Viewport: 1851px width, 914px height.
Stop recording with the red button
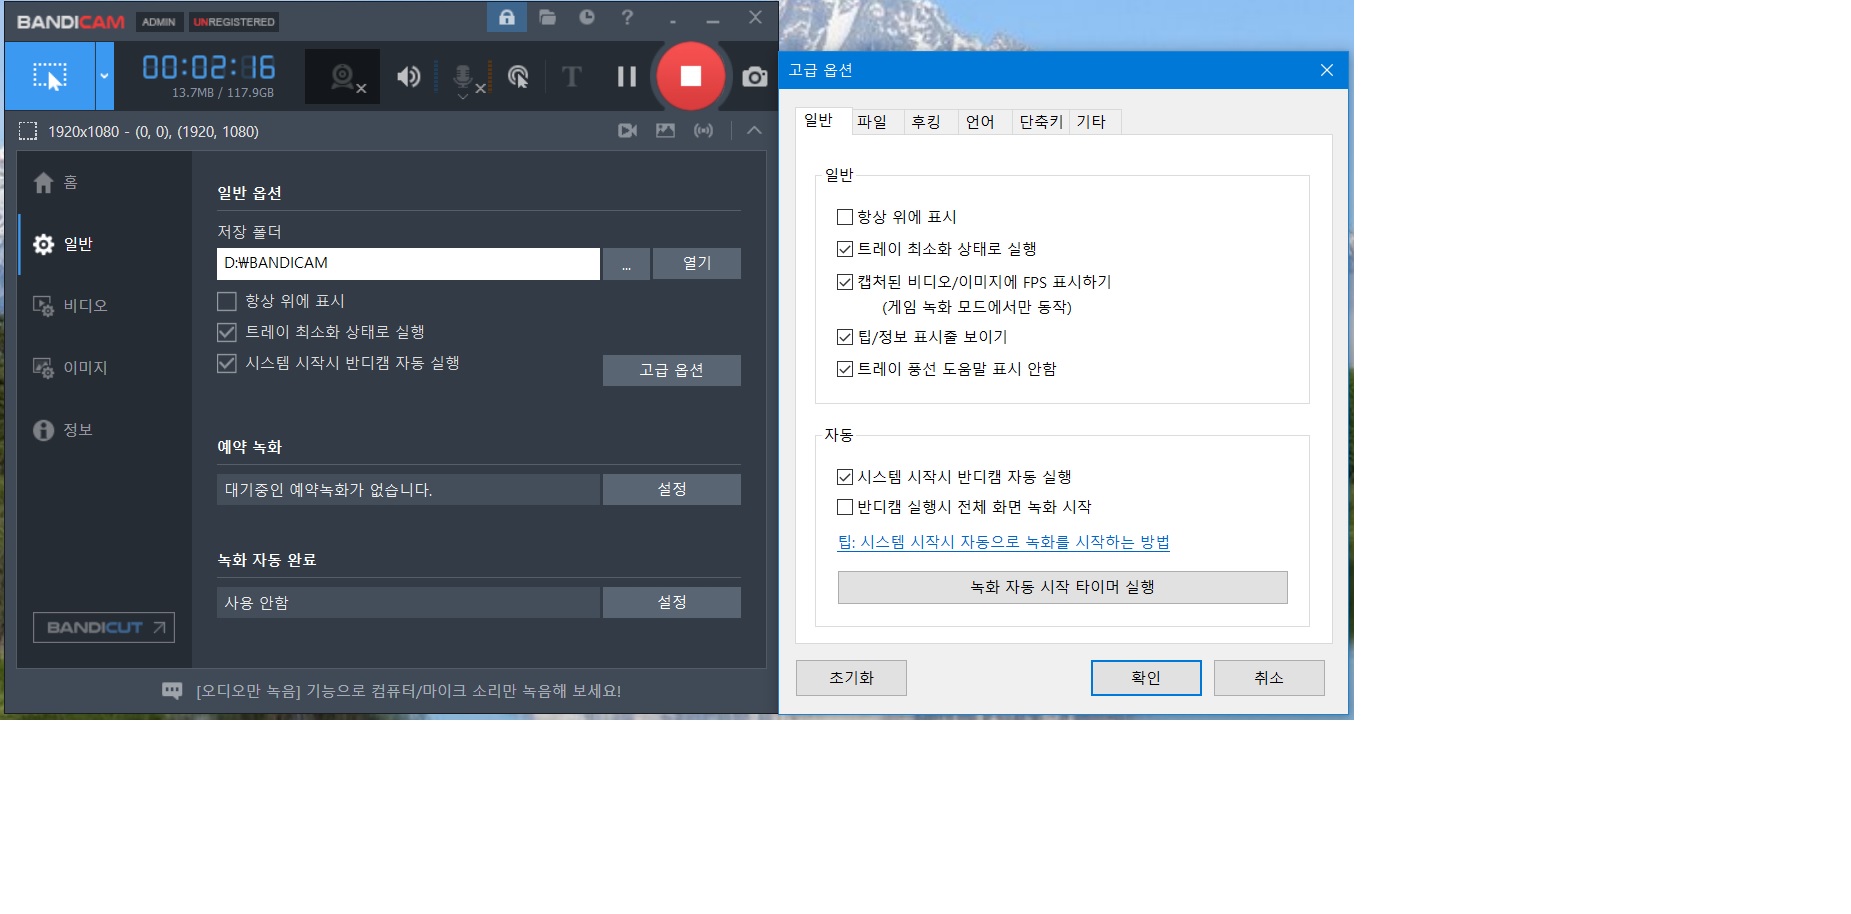690,76
